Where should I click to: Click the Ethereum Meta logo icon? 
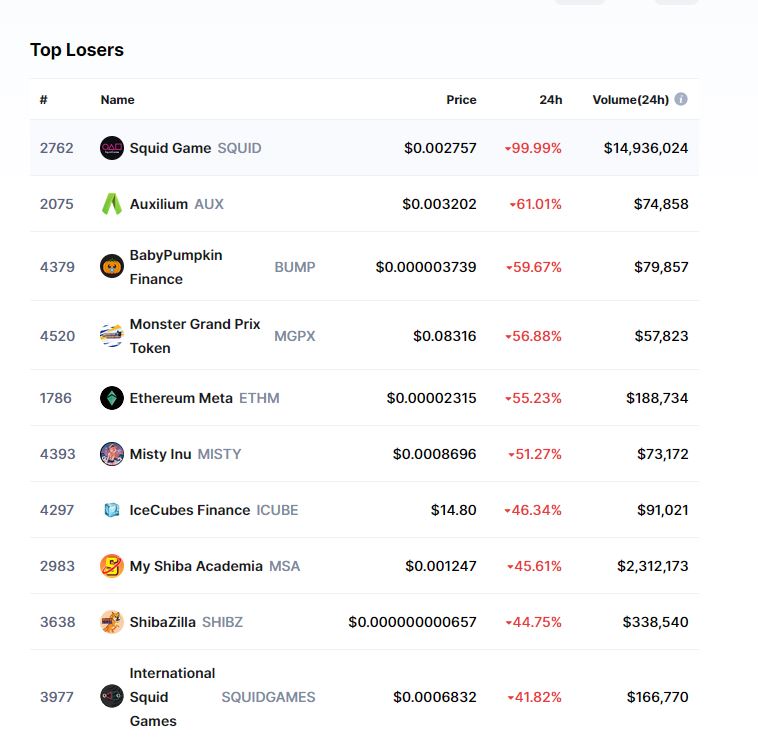(x=112, y=398)
